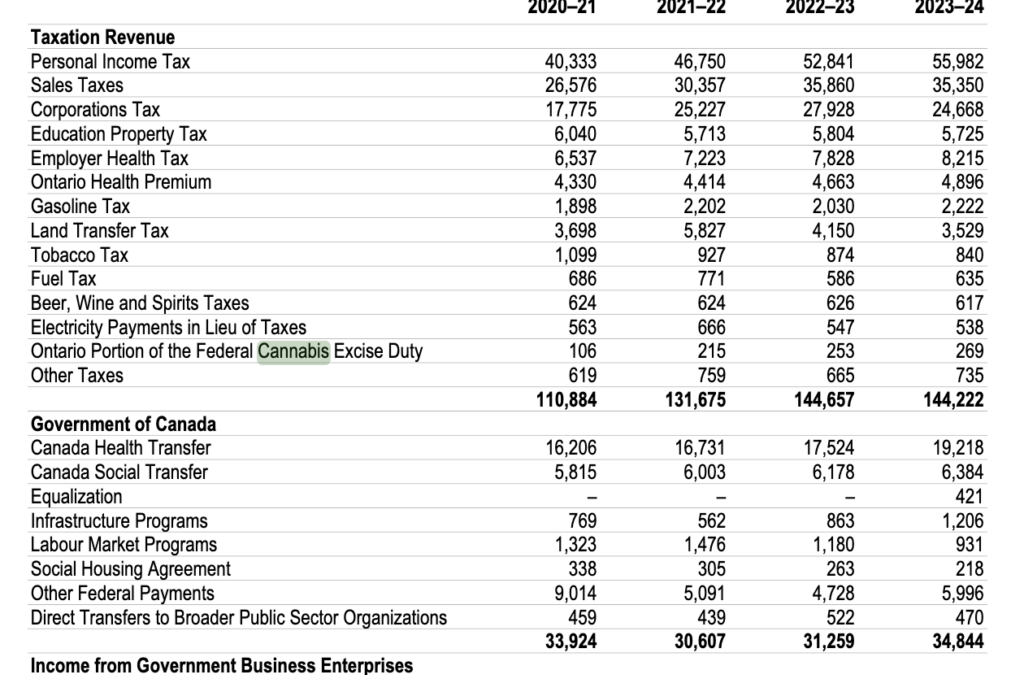The image size is (1024, 675).
Task: Click the Corporations Tax label
Action: click(x=95, y=110)
